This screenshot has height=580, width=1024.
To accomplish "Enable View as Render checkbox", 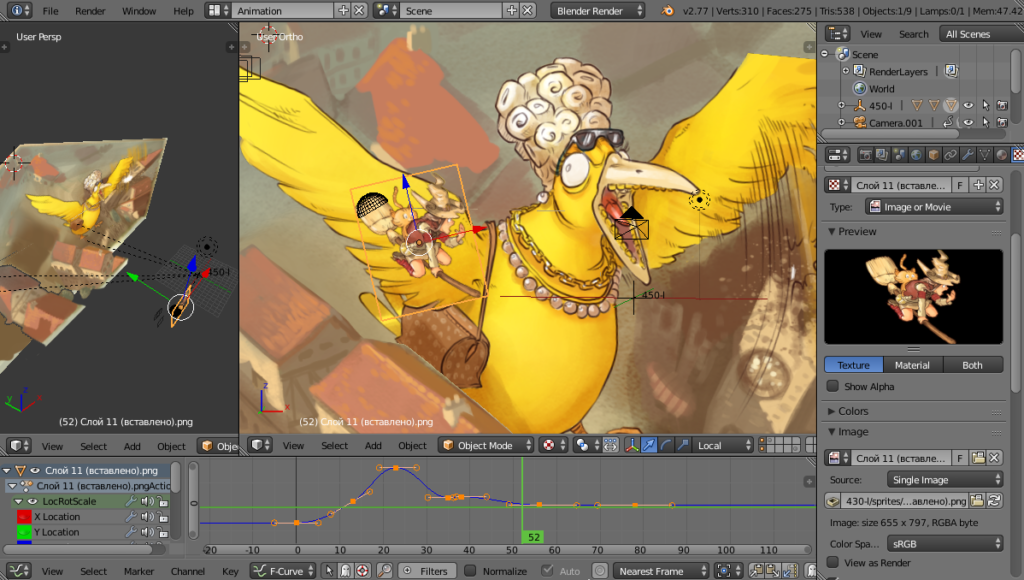I will click(833, 562).
